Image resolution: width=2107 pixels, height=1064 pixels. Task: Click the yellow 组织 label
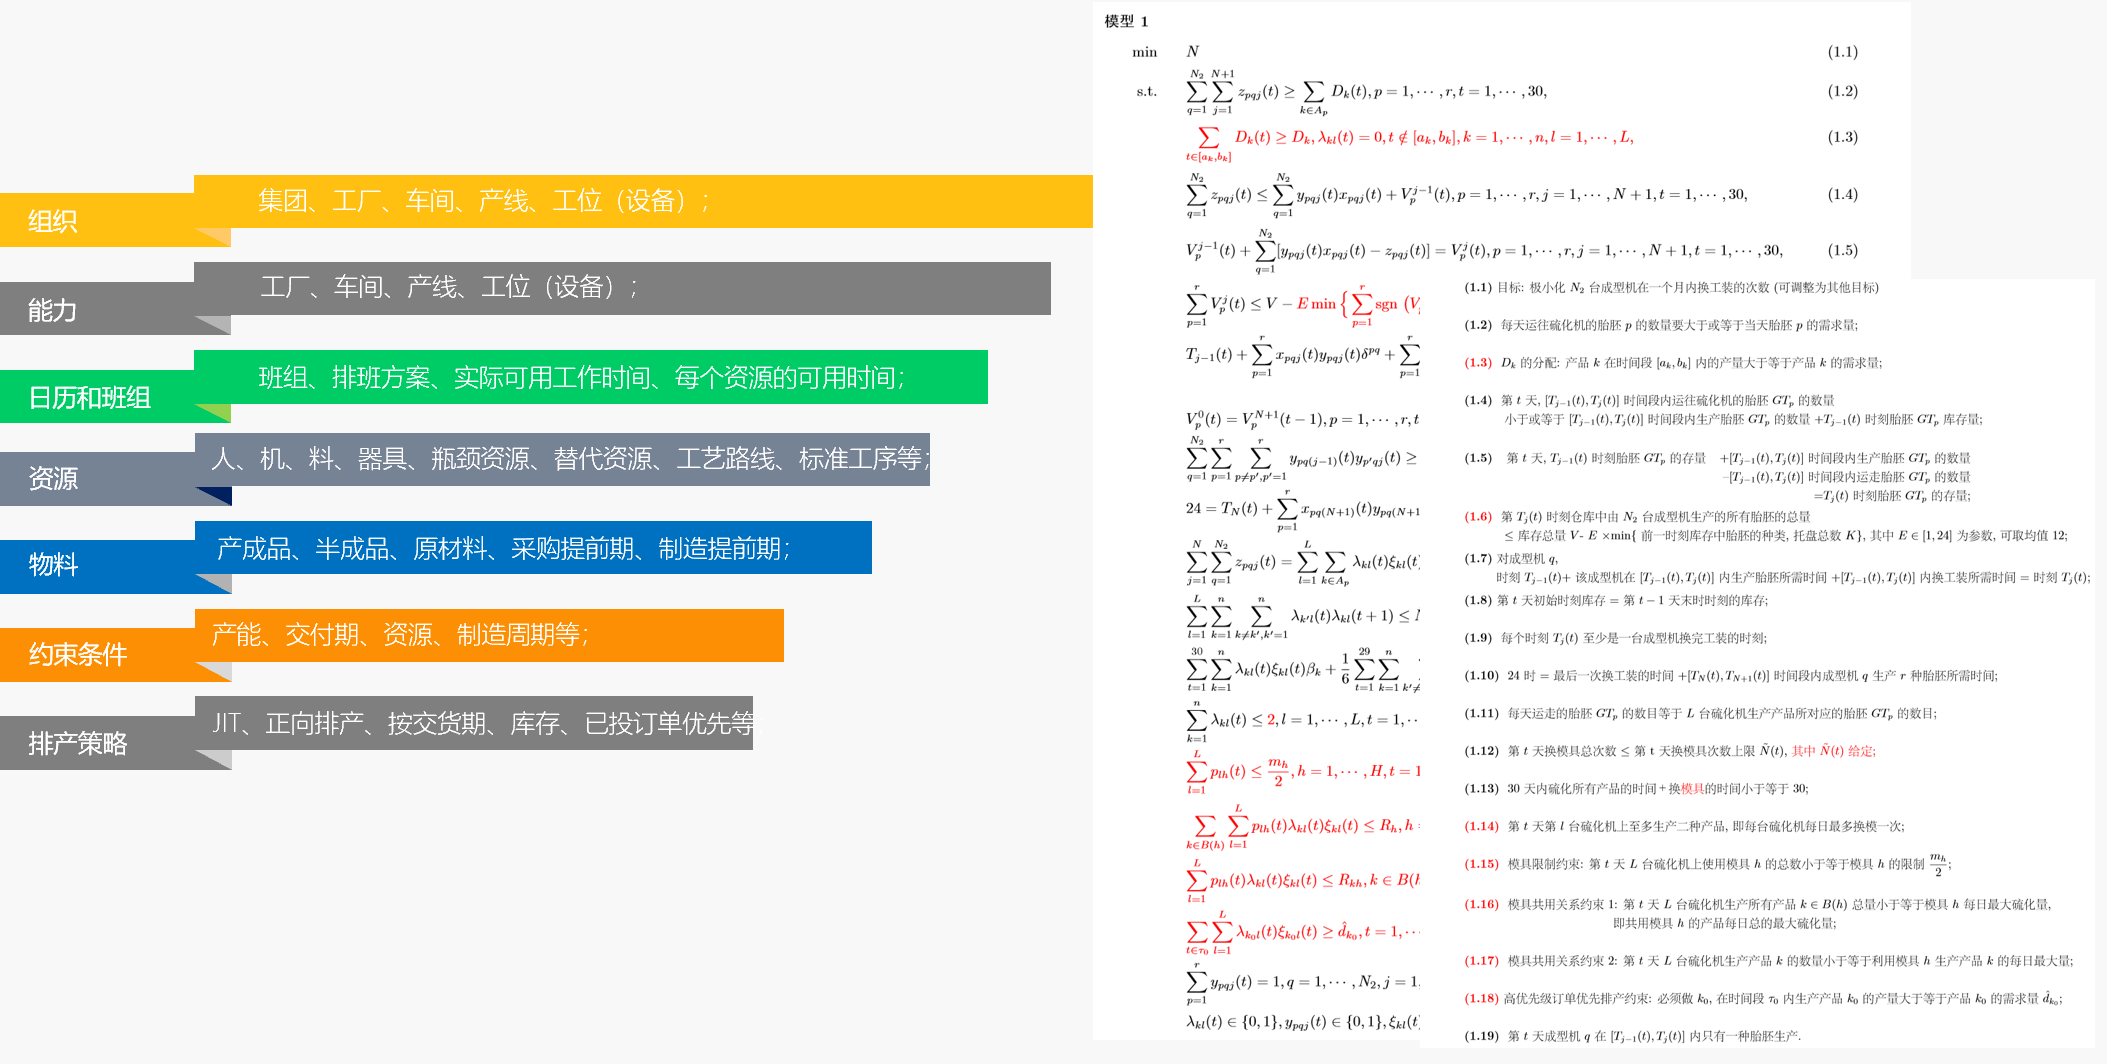point(53,221)
